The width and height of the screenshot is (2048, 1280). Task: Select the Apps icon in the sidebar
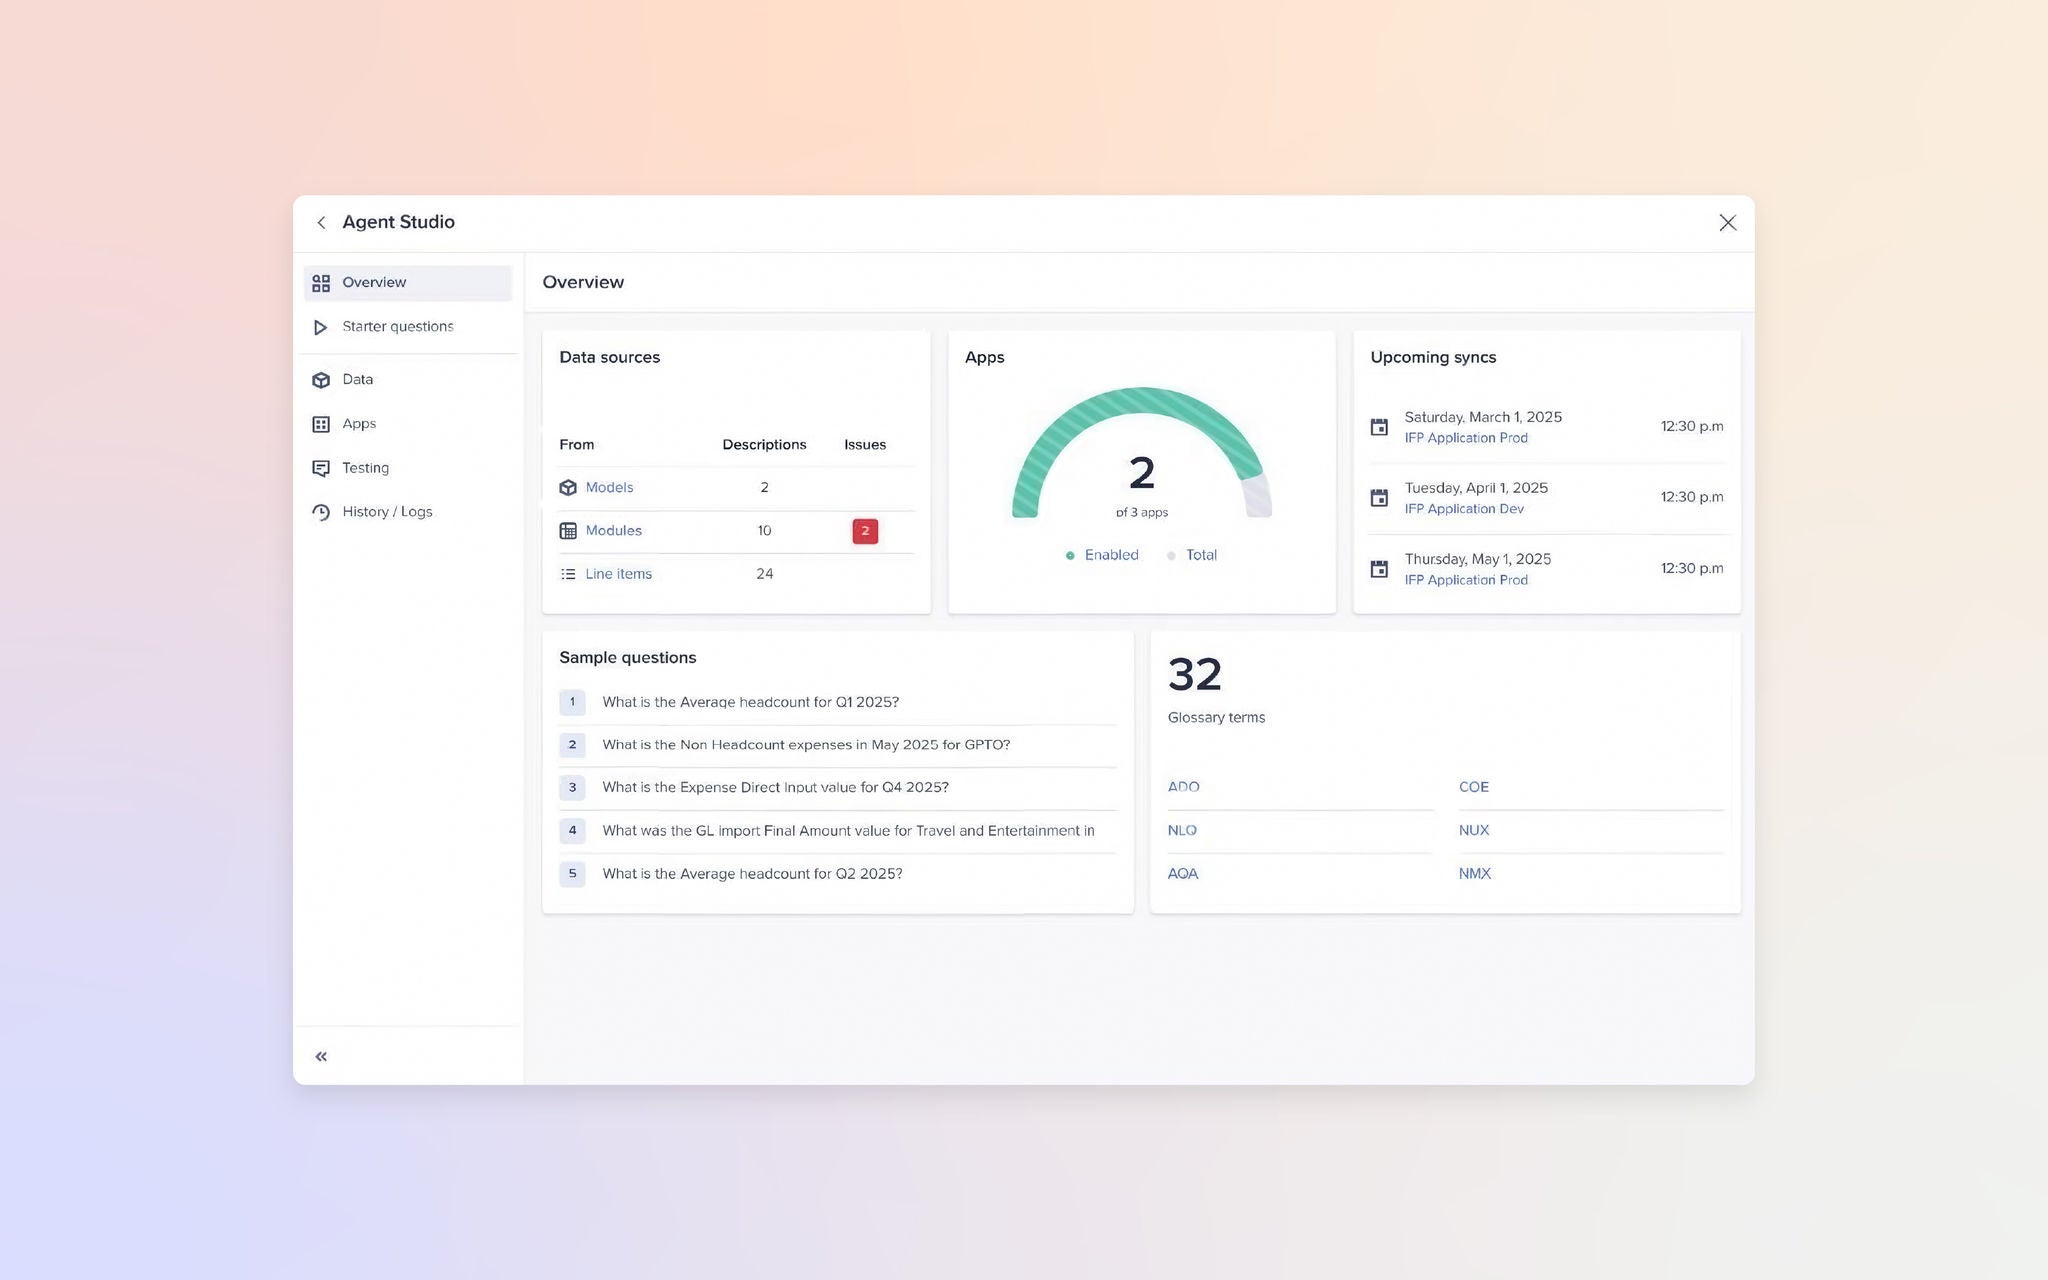pos(321,424)
